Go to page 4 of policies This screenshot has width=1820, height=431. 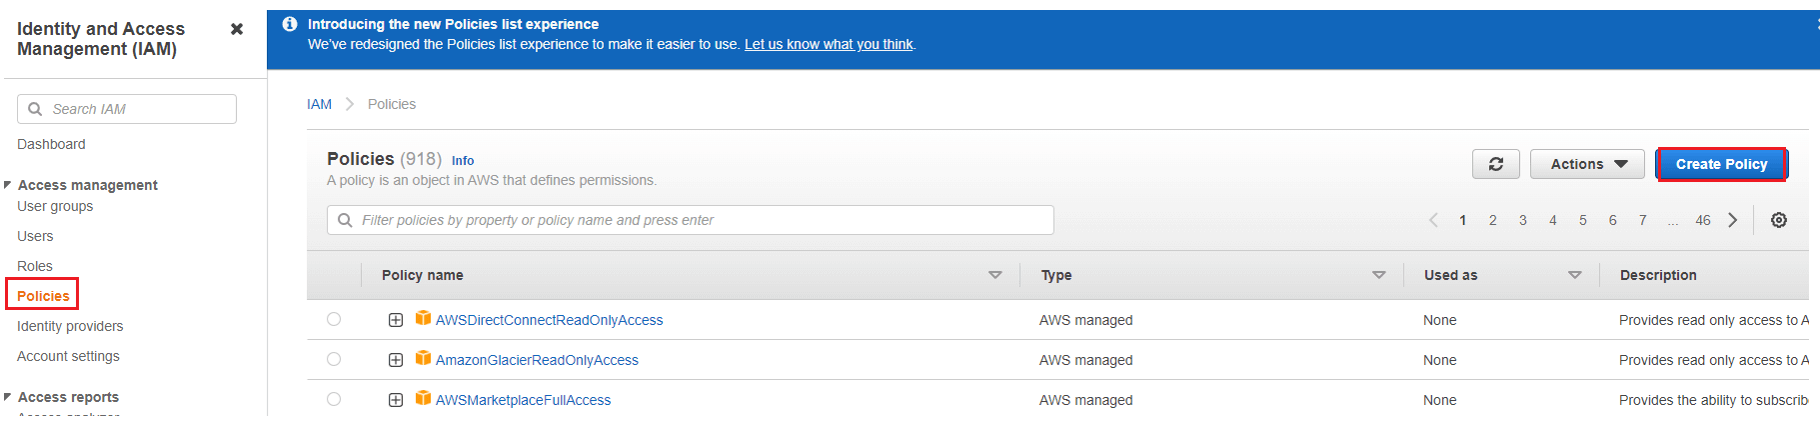(1553, 220)
